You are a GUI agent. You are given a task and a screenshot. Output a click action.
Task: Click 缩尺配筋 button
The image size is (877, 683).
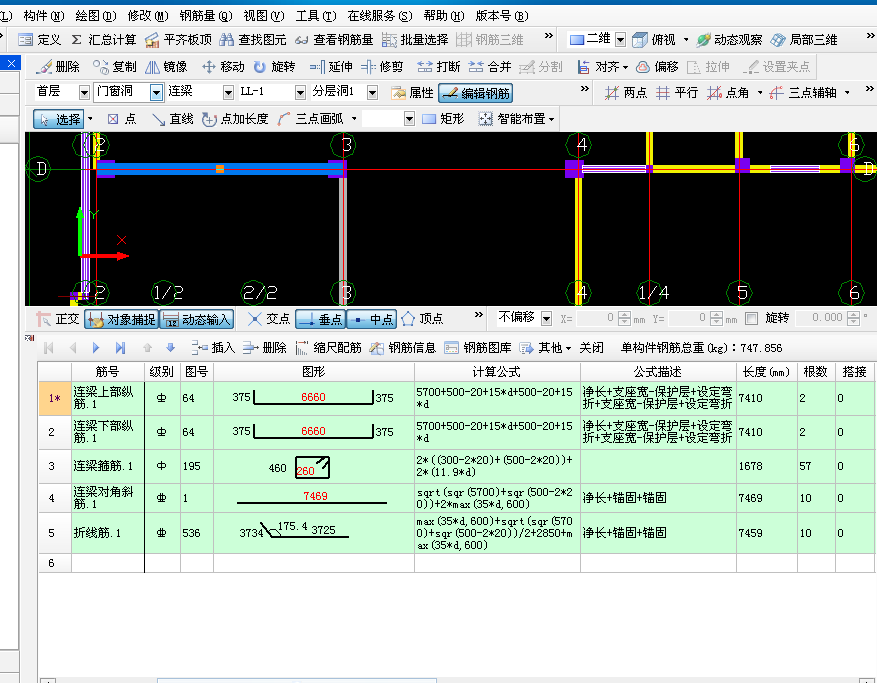click(x=328, y=348)
